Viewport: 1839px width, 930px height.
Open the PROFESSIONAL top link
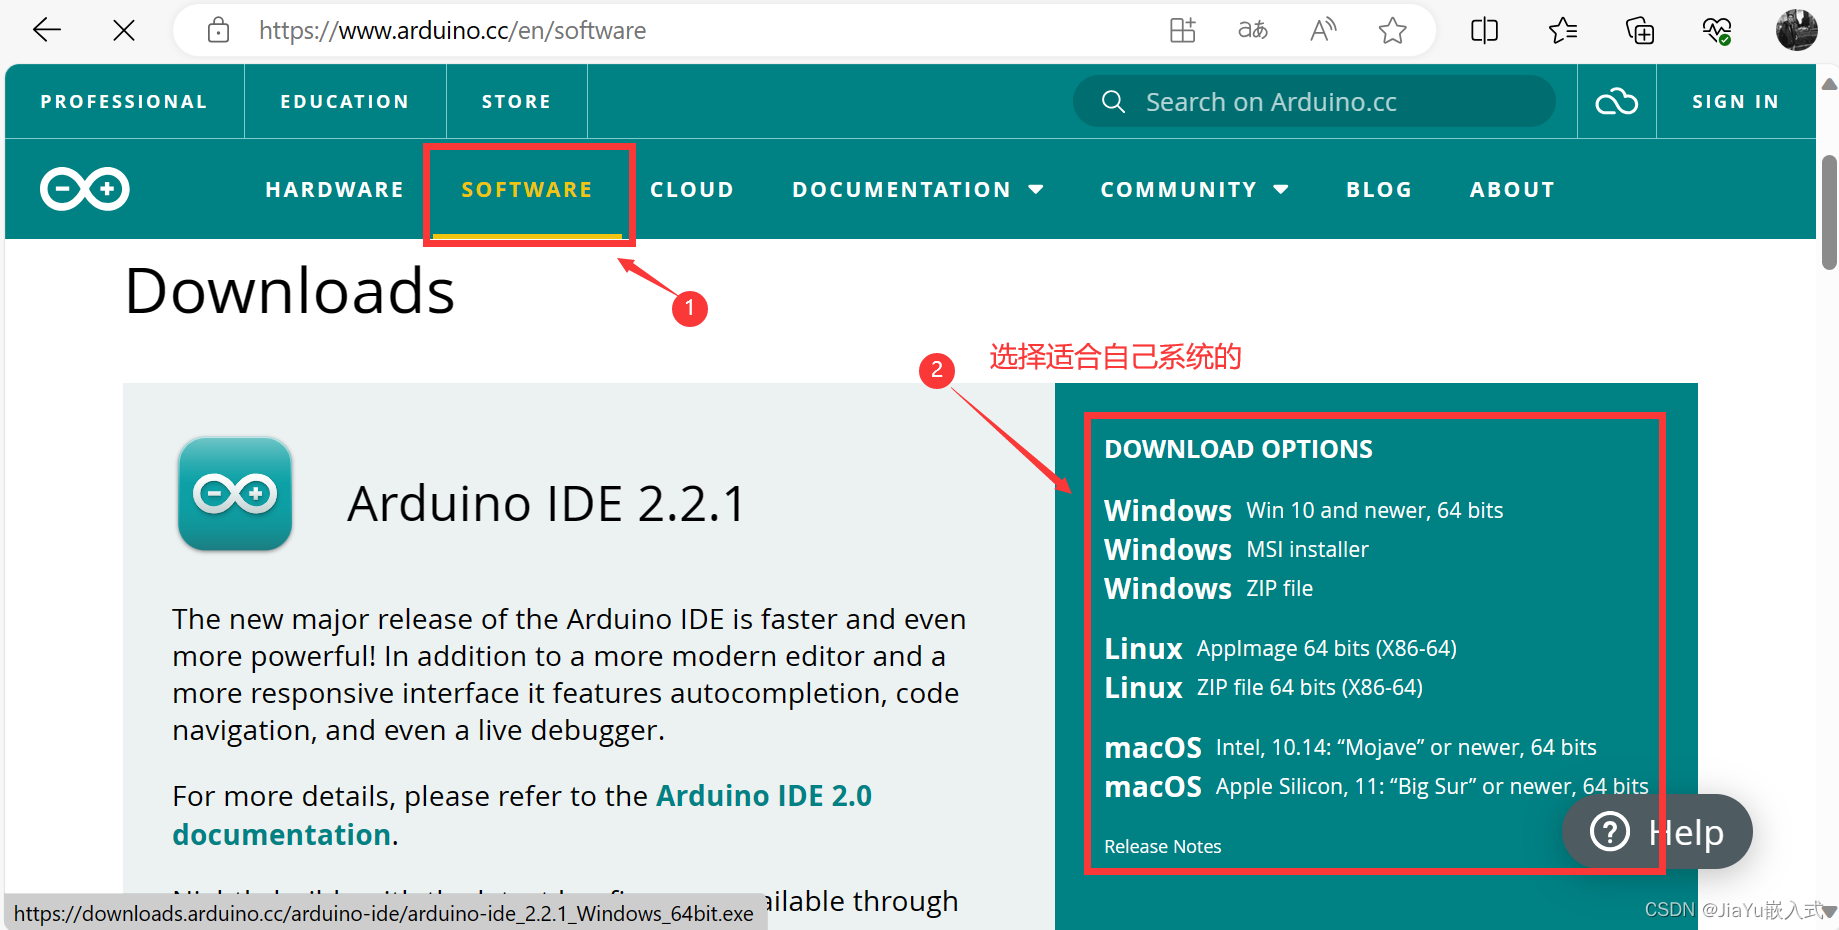coord(124,101)
